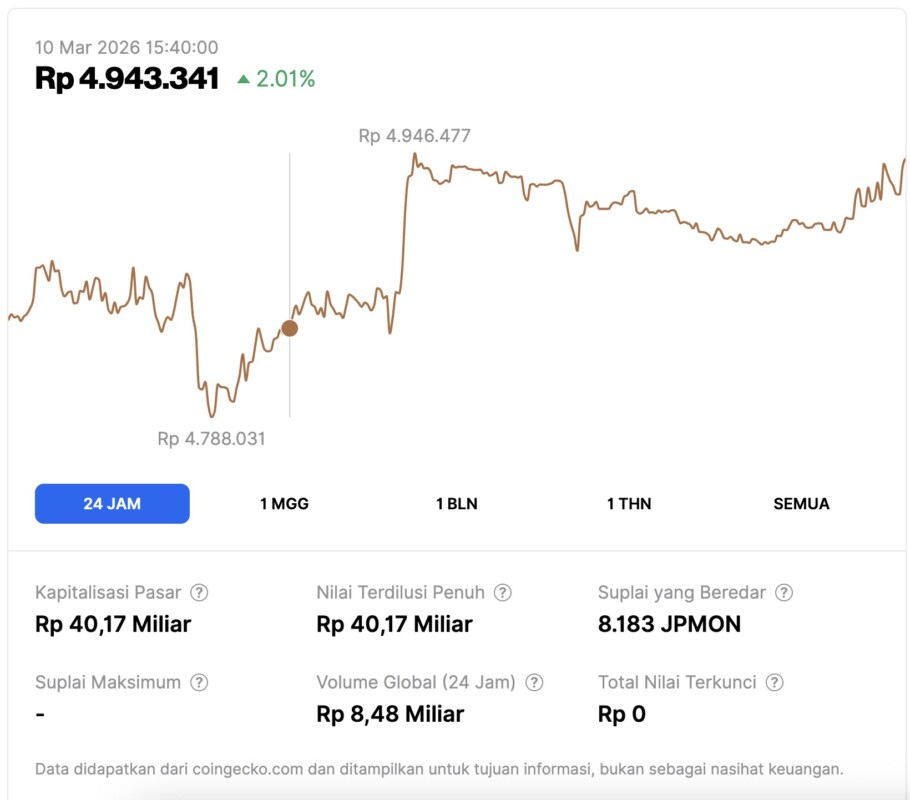Image resolution: width=910 pixels, height=800 pixels.
Task: Show SEMUA historical price data
Action: (800, 503)
